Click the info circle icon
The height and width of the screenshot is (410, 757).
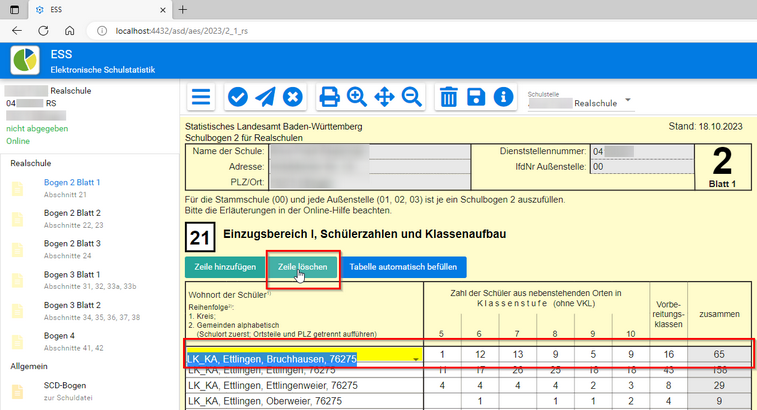click(x=504, y=97)
